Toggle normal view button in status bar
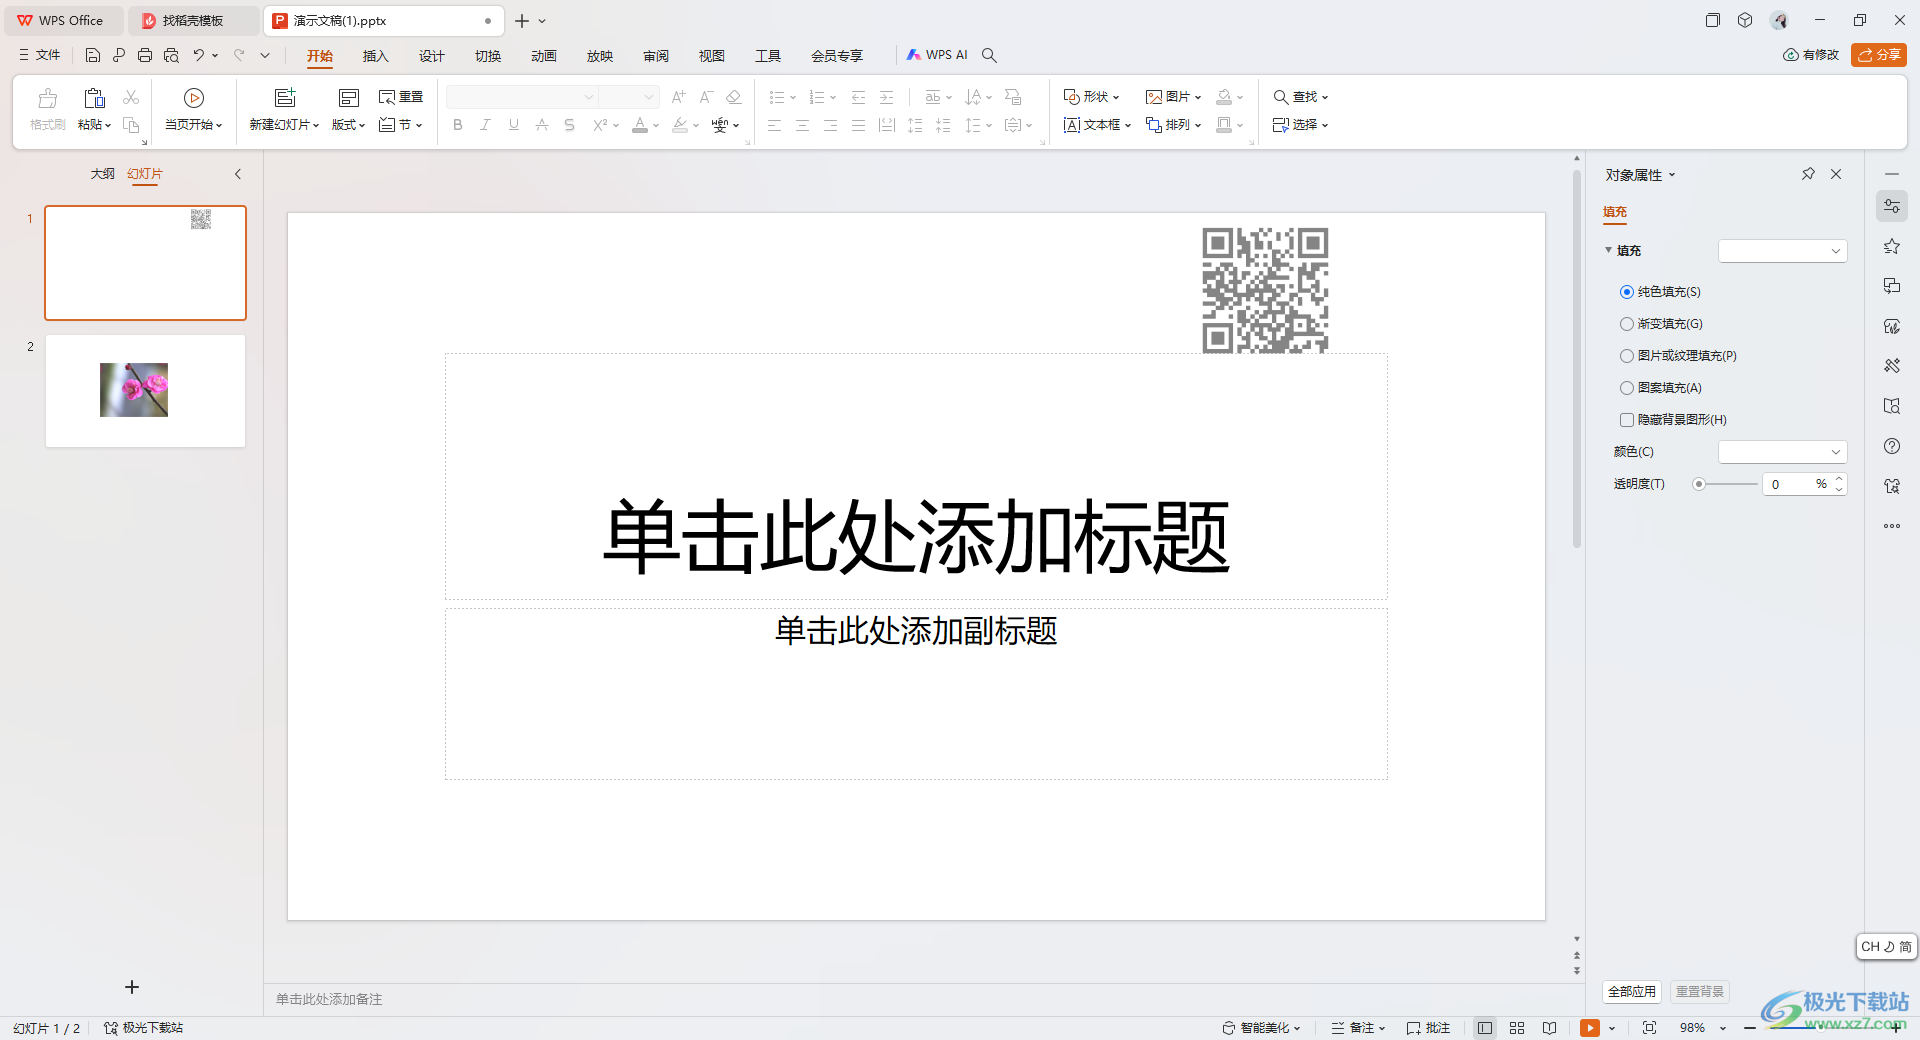The height and width of the screenshot is (1040, 1920). click(1485, 1028)
